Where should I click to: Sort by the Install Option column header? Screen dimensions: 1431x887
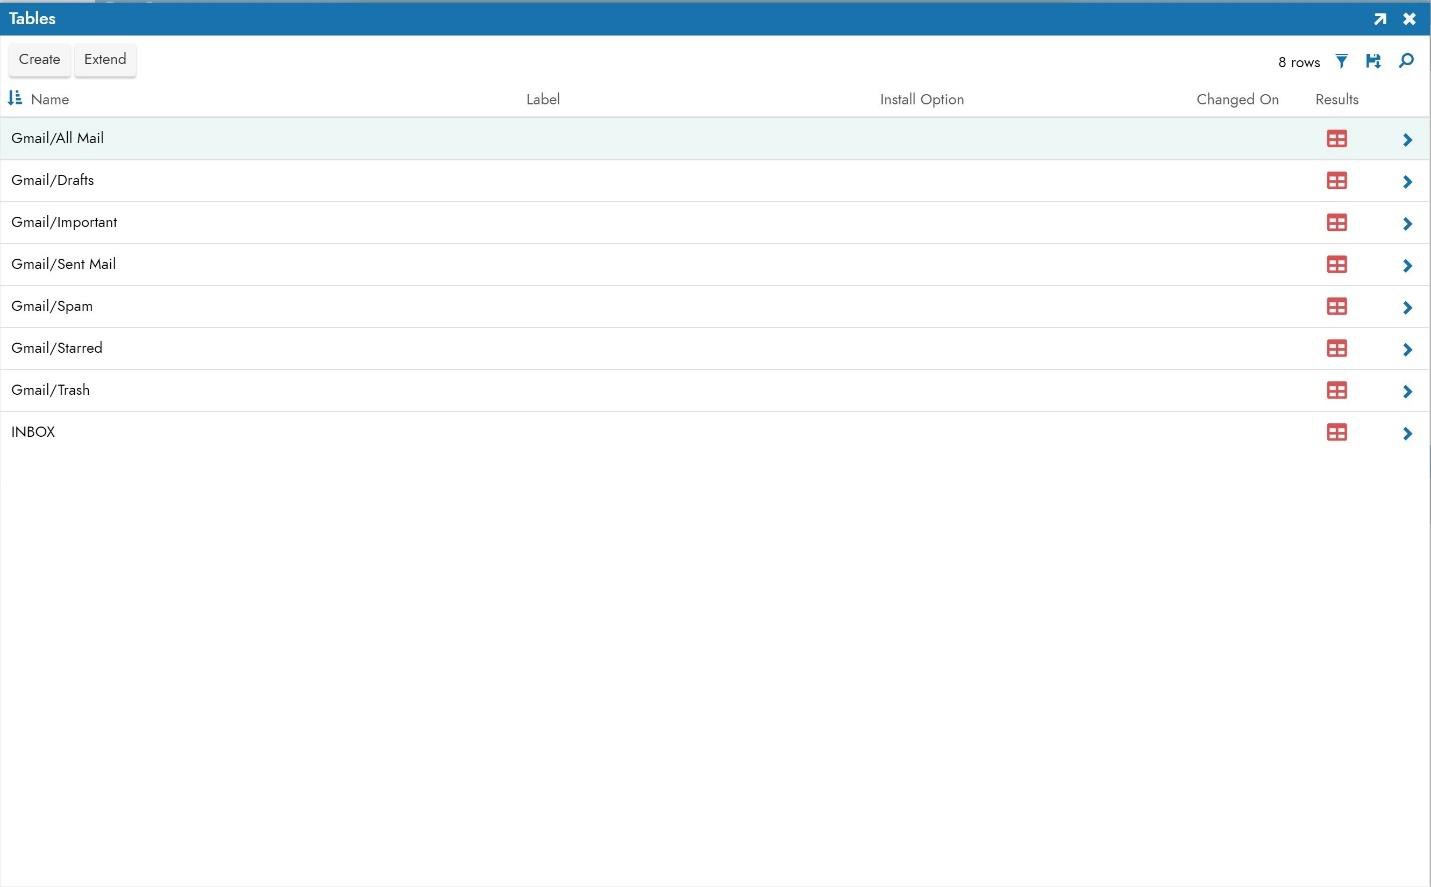(921, 100)
